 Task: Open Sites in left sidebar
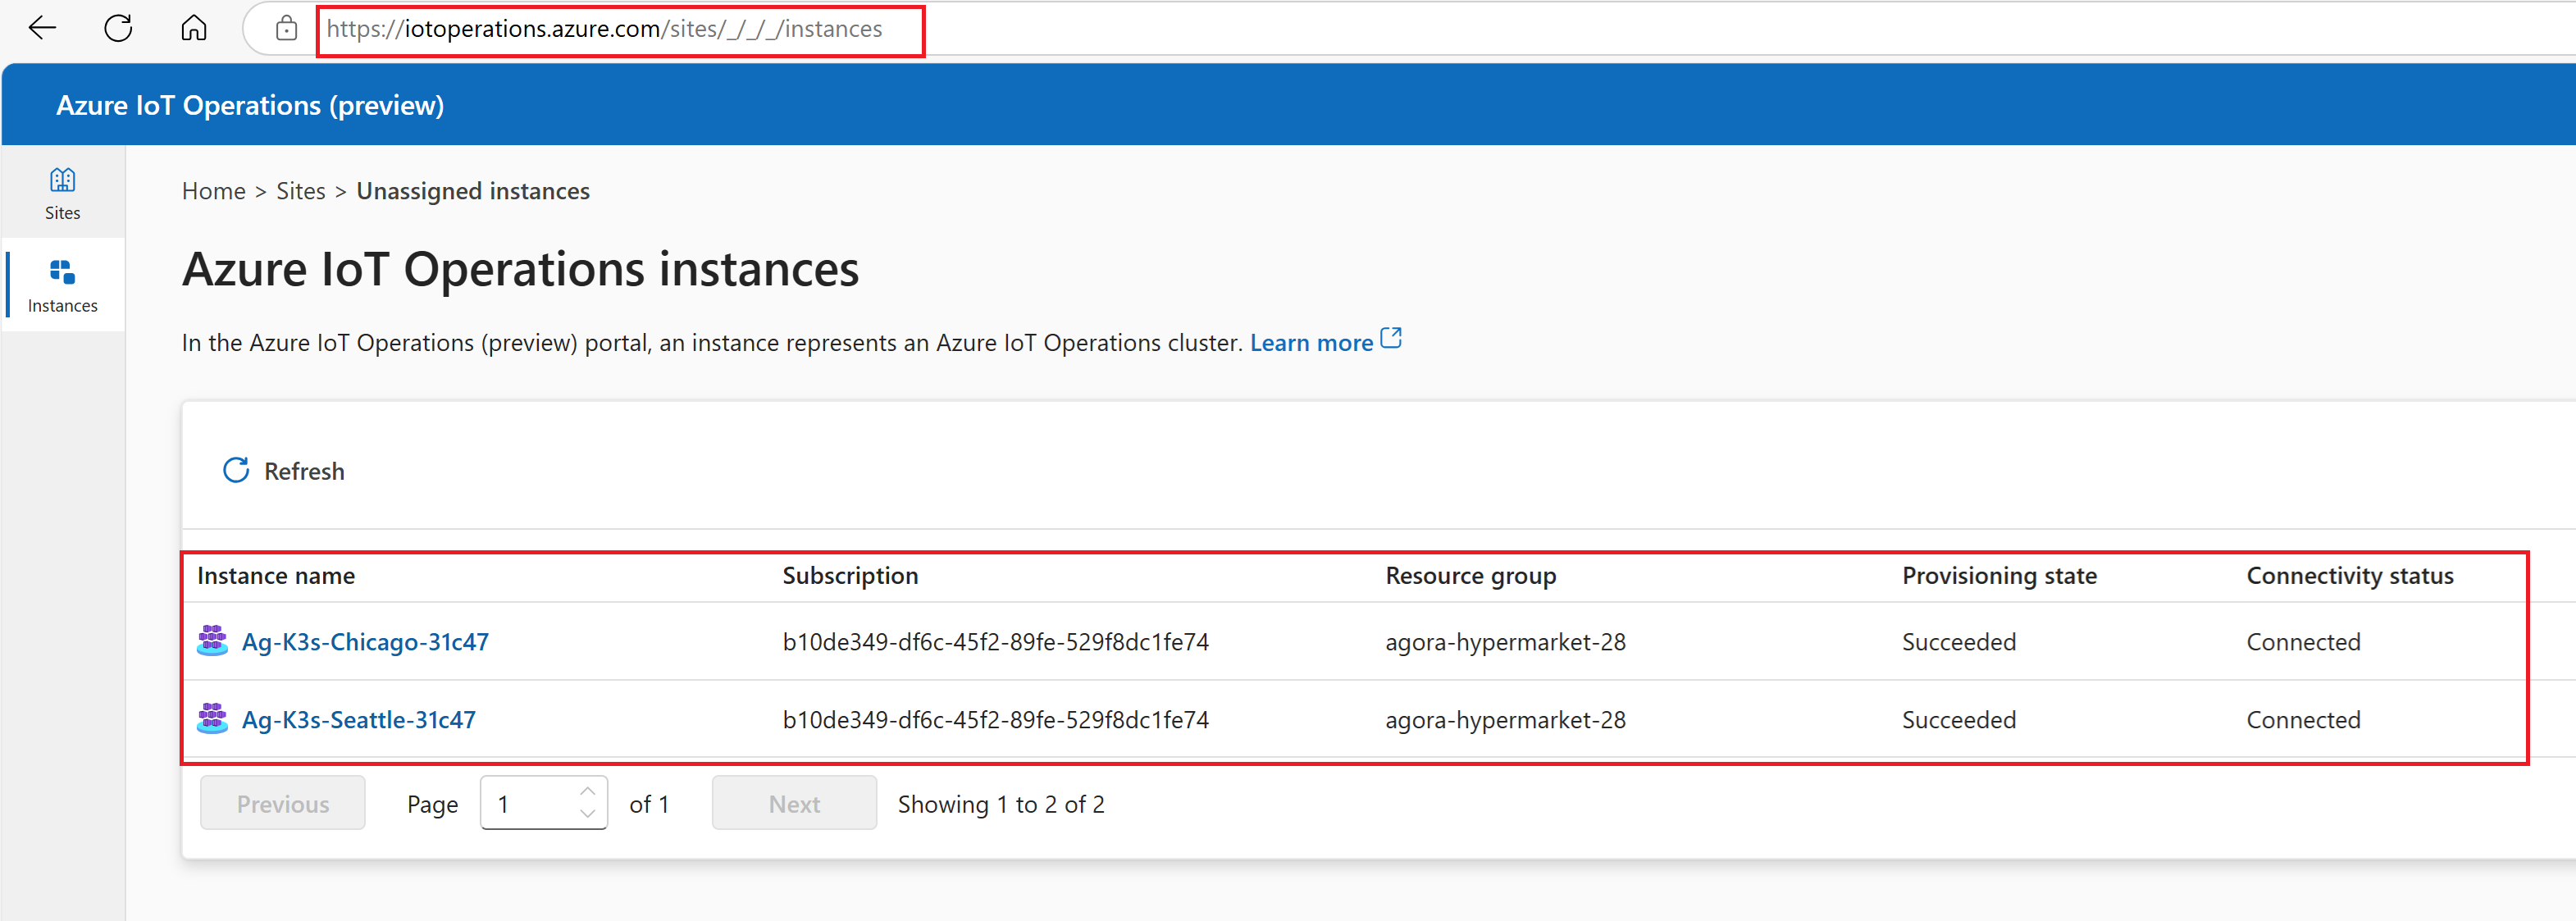62,193
